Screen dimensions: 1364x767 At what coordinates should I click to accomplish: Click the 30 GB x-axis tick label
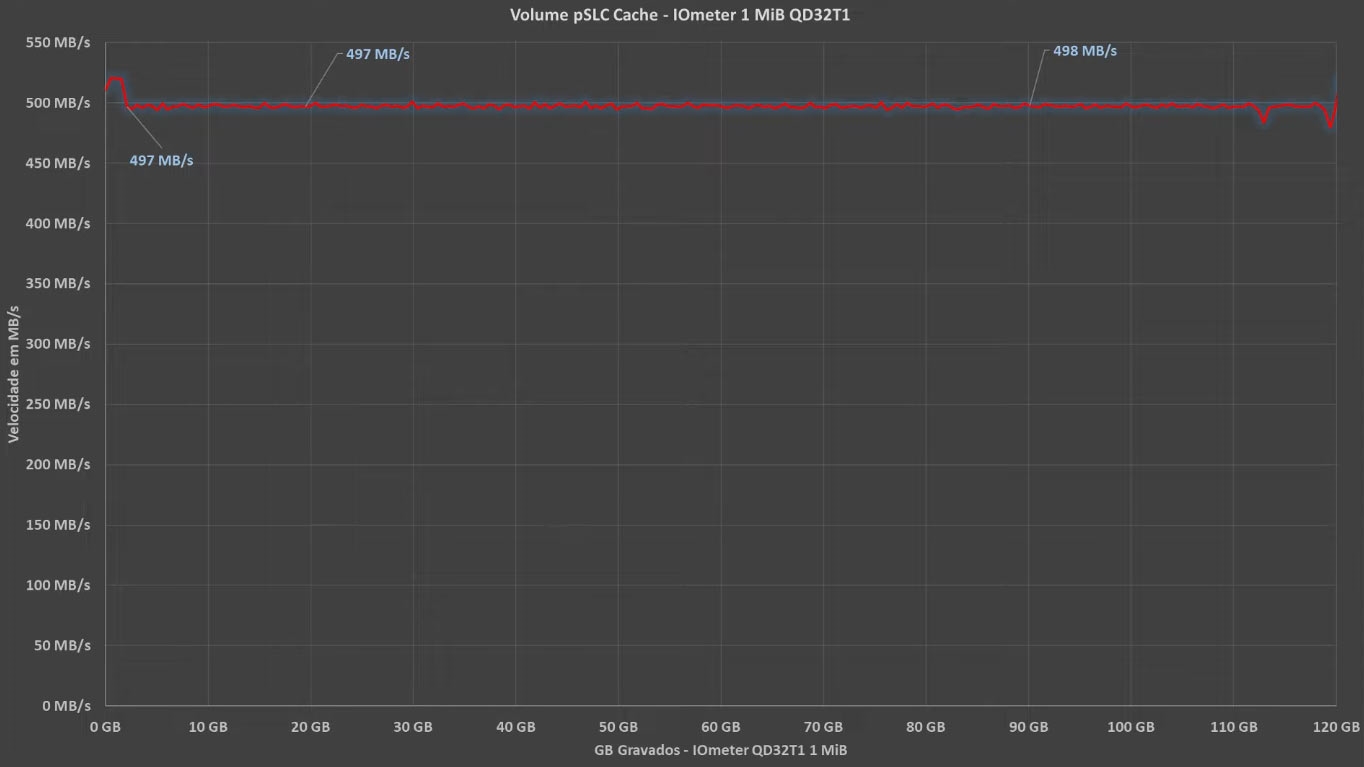[413, 727]
